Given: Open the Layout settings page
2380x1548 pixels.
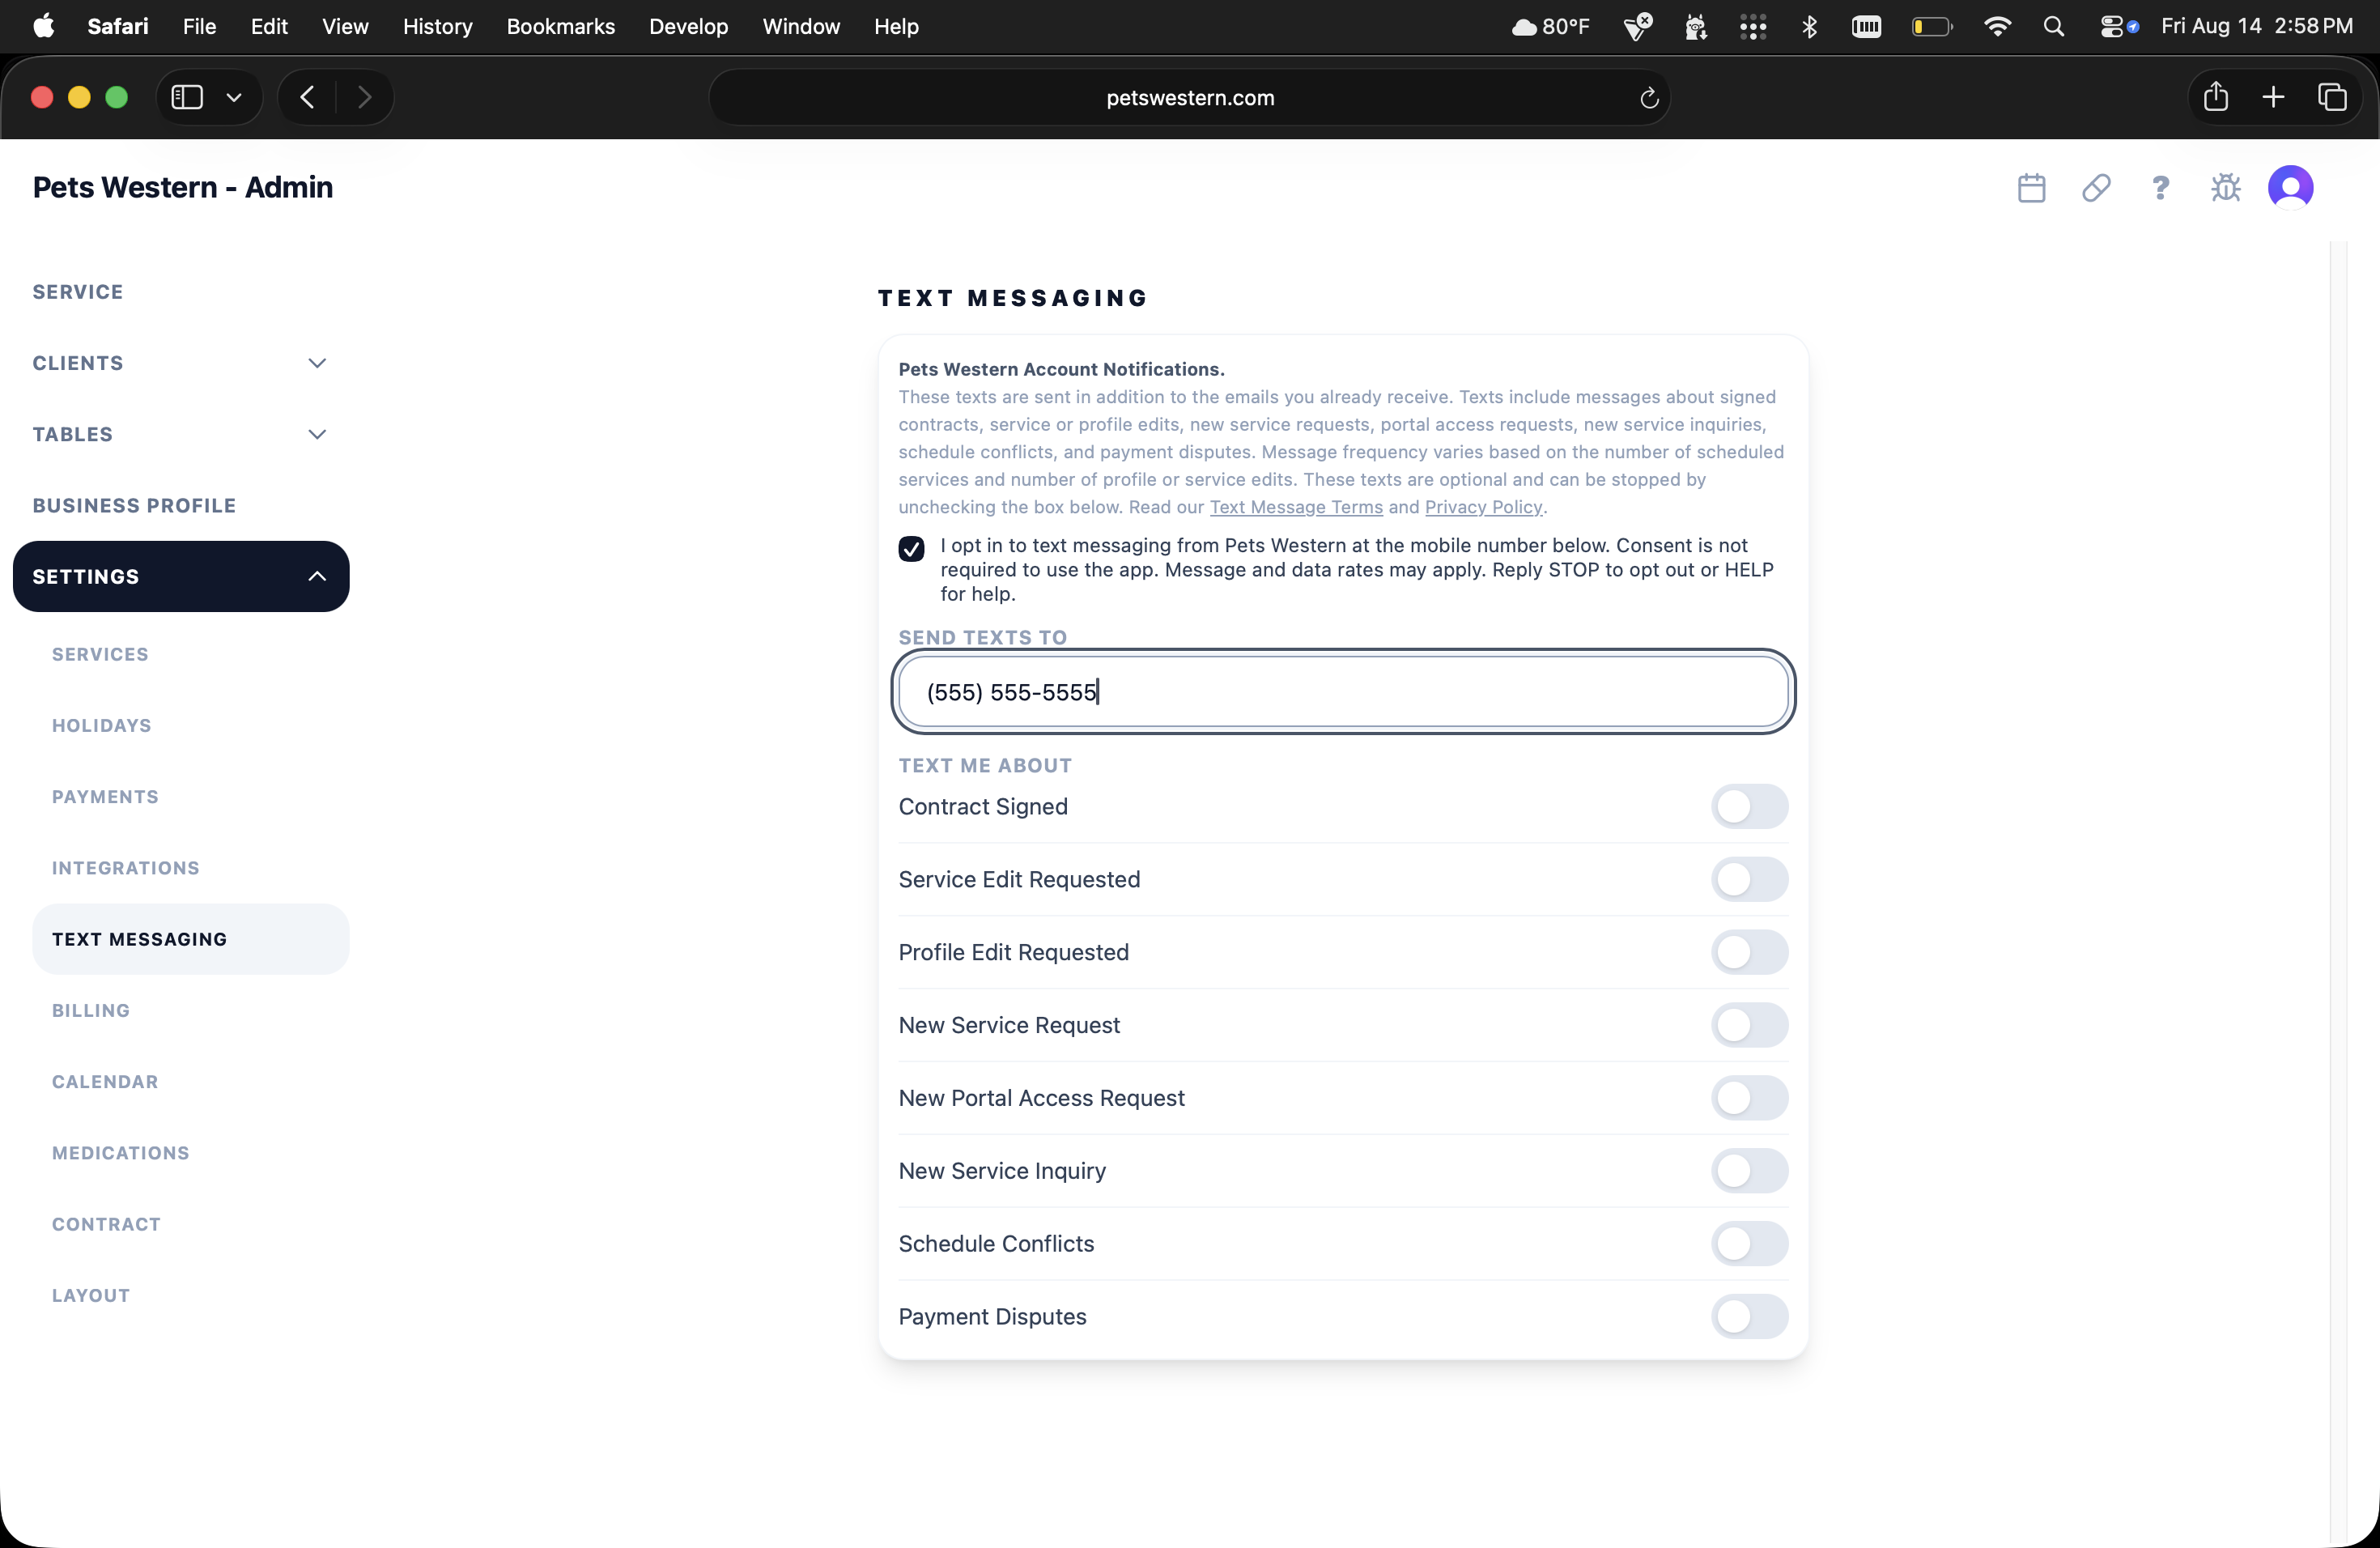Looking at the screenshot, I should tap(91, 1296).
